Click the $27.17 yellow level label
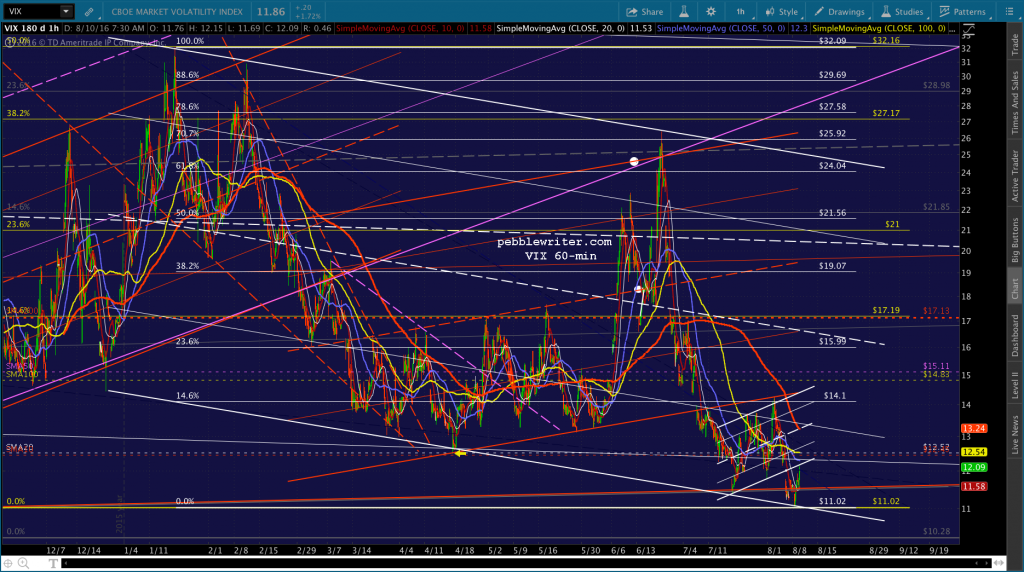 tap(886, 113)
